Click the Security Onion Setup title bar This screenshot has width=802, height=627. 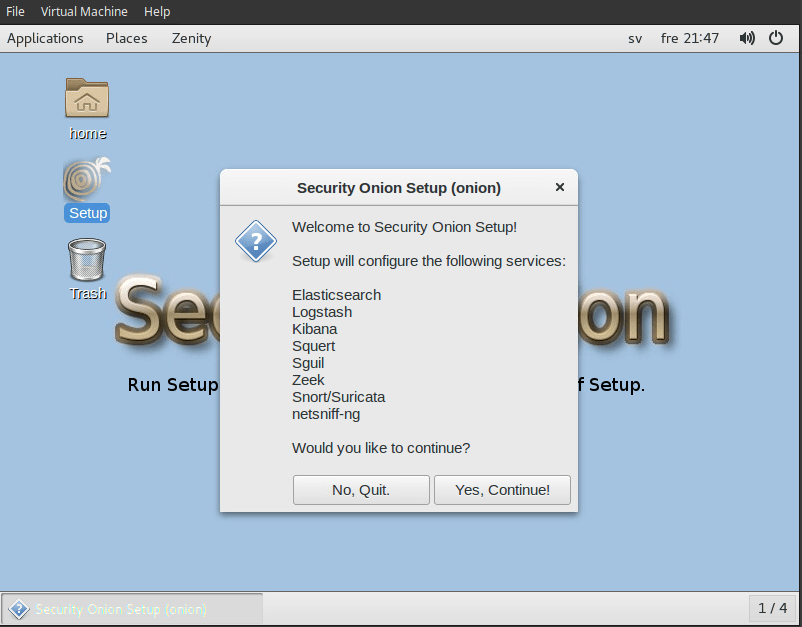click(x=398, y=188)
